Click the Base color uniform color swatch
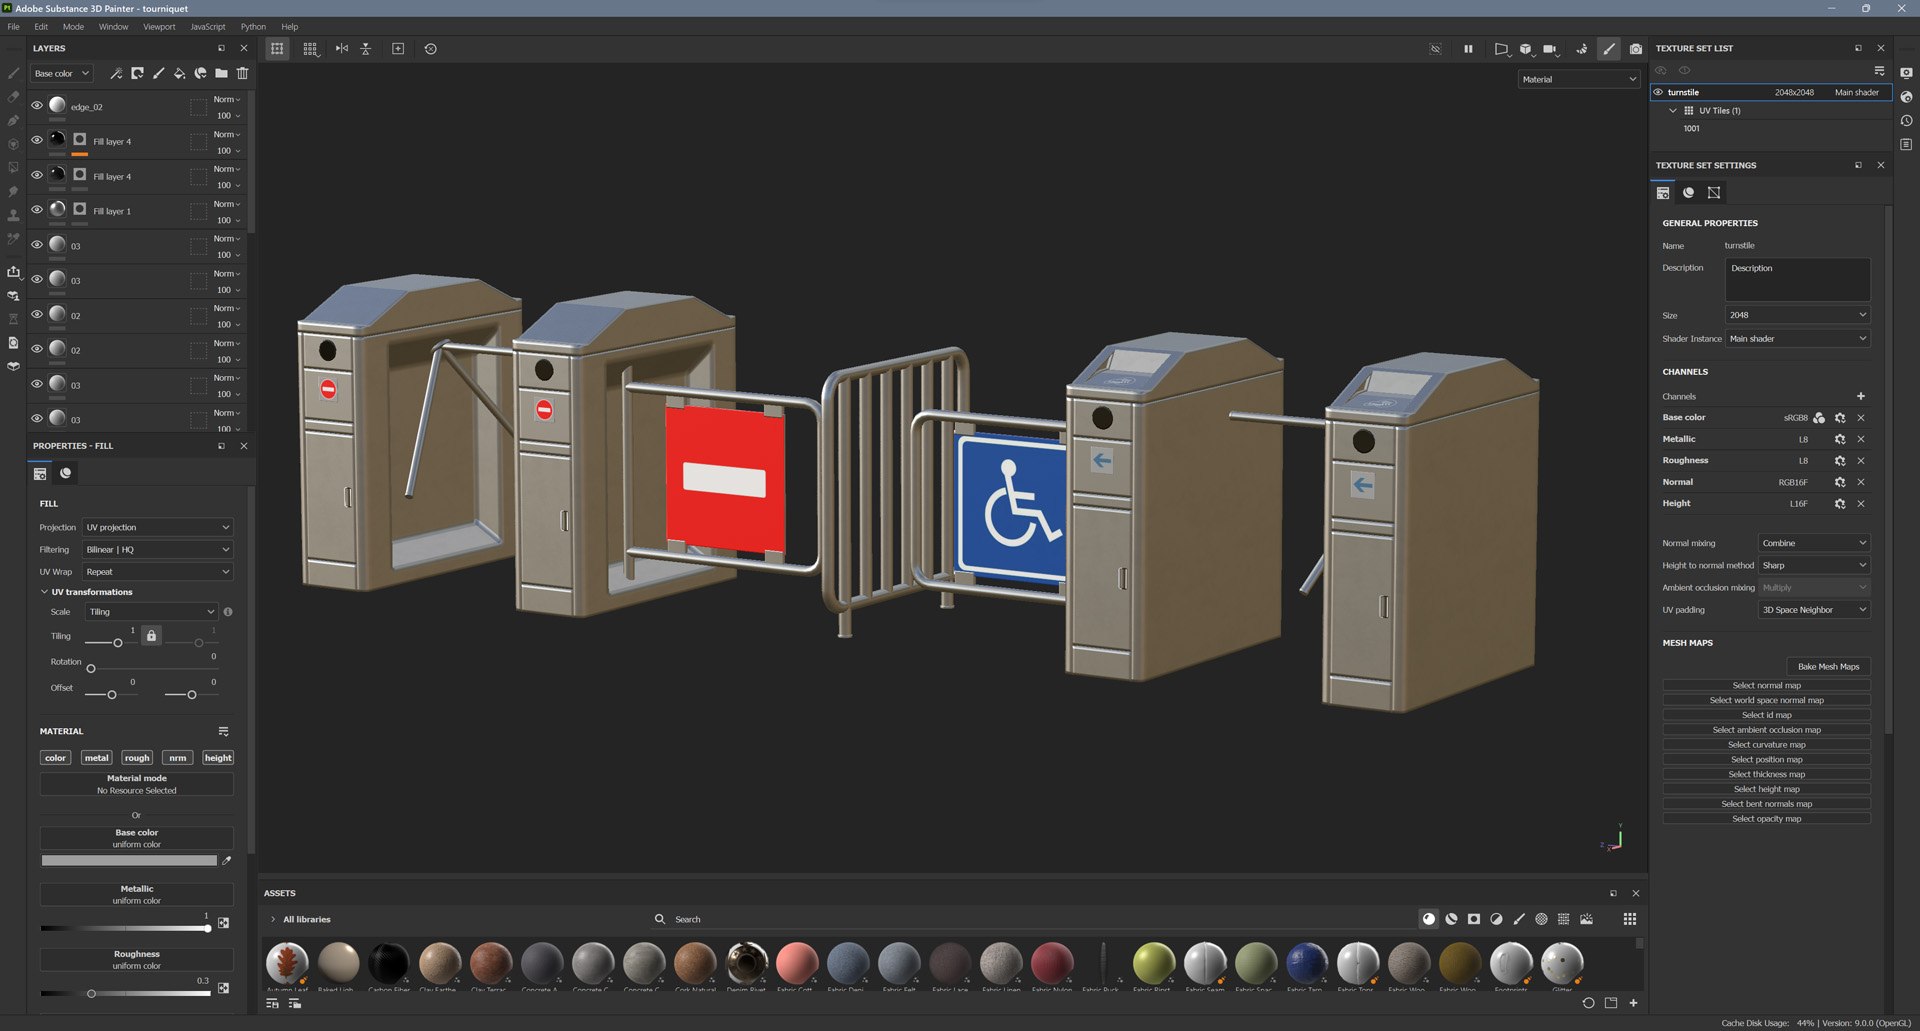This screenshot has height=1031, width=1920. point(129,860)
